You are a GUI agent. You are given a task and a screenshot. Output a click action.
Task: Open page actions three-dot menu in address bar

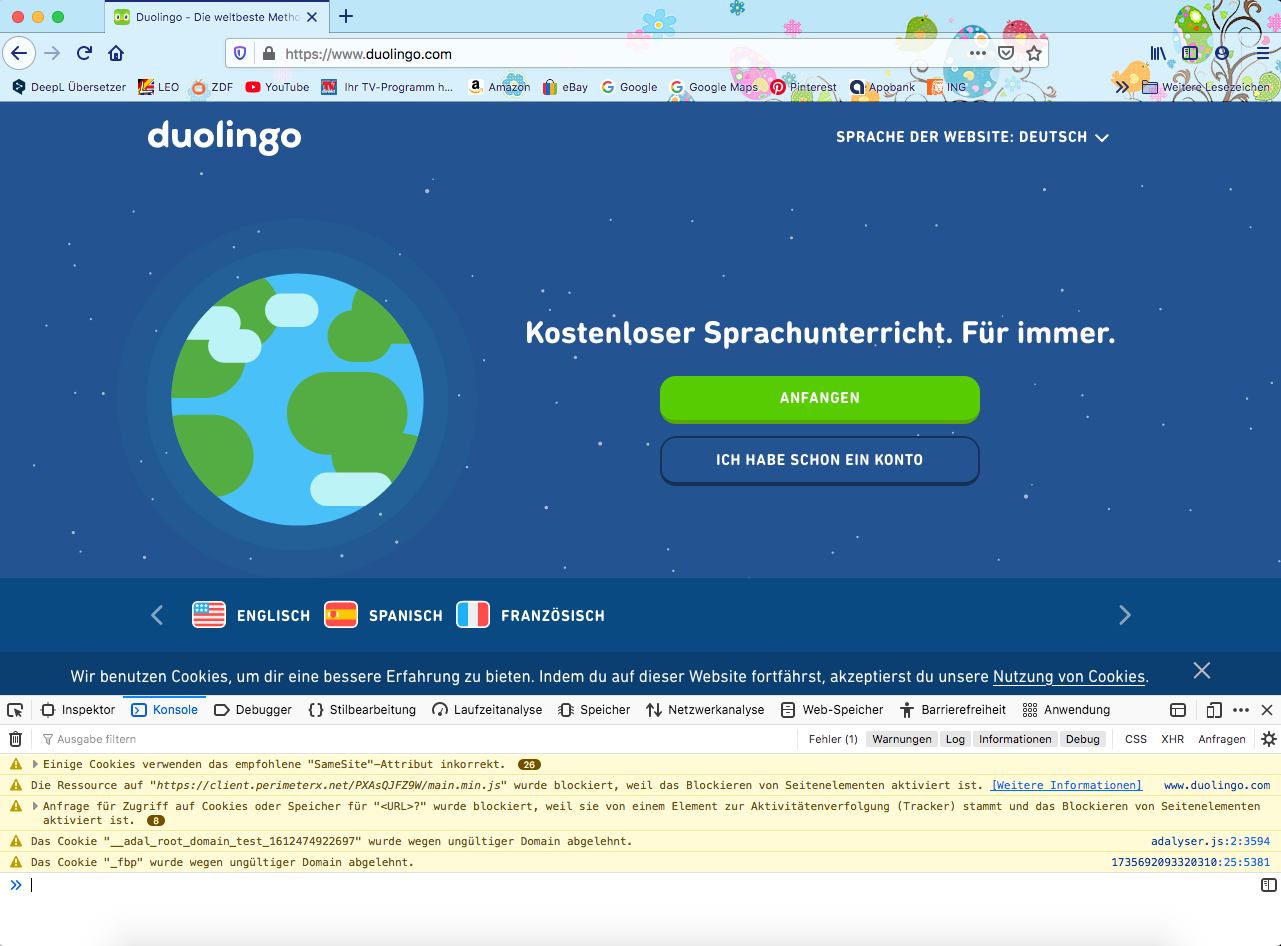pyautogui.click(x=978, y=53)
